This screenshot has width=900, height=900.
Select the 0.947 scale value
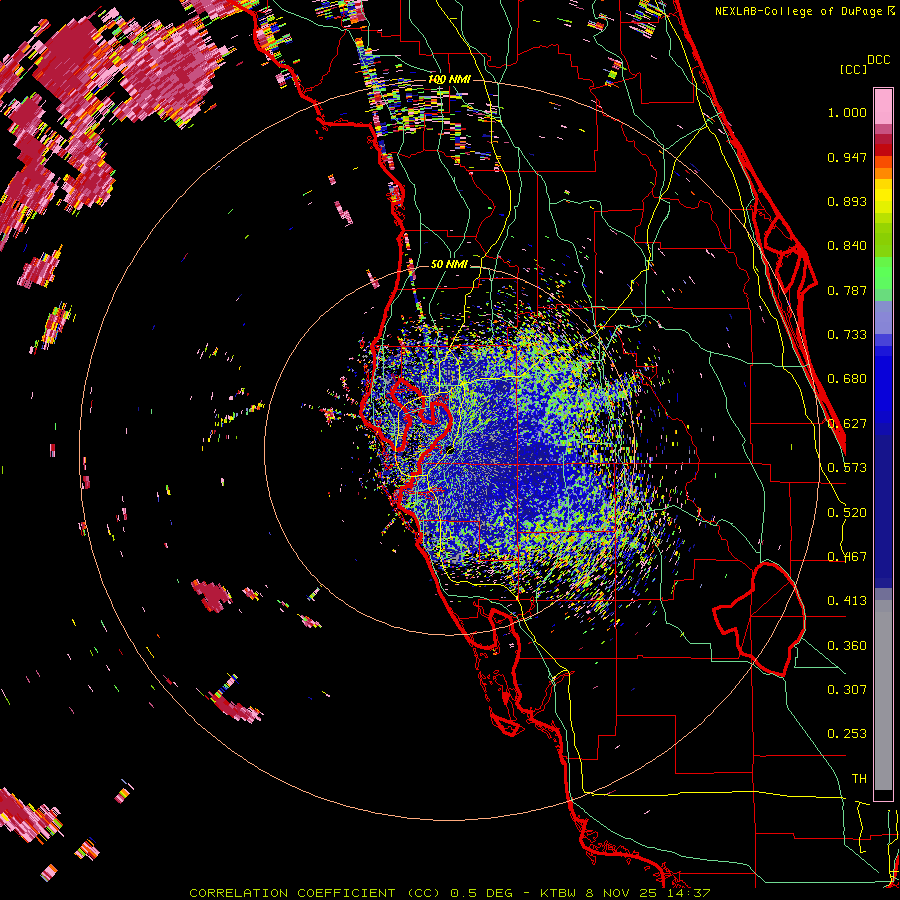[847, 157]
